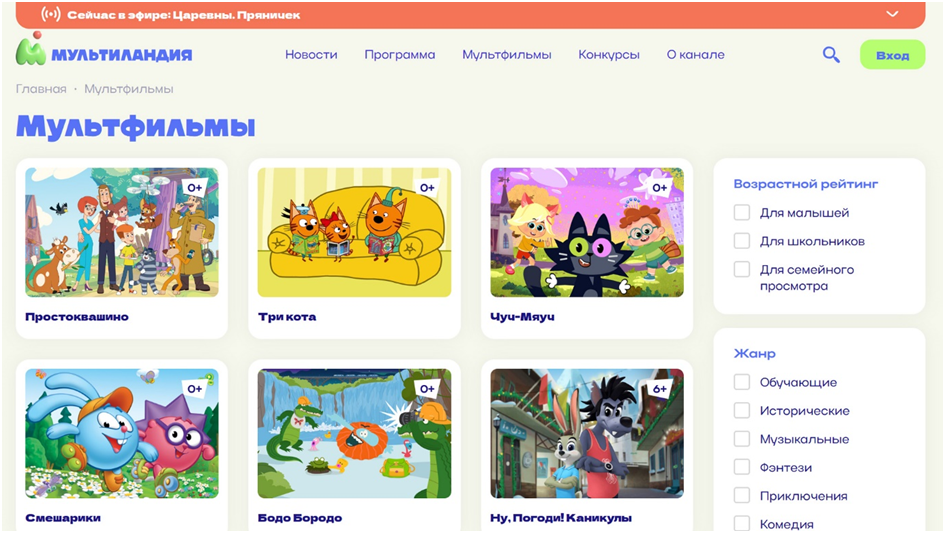Click the 0+ badge on Чуч-Мяуч
The image size is (945, 533).
click(660, 188)
